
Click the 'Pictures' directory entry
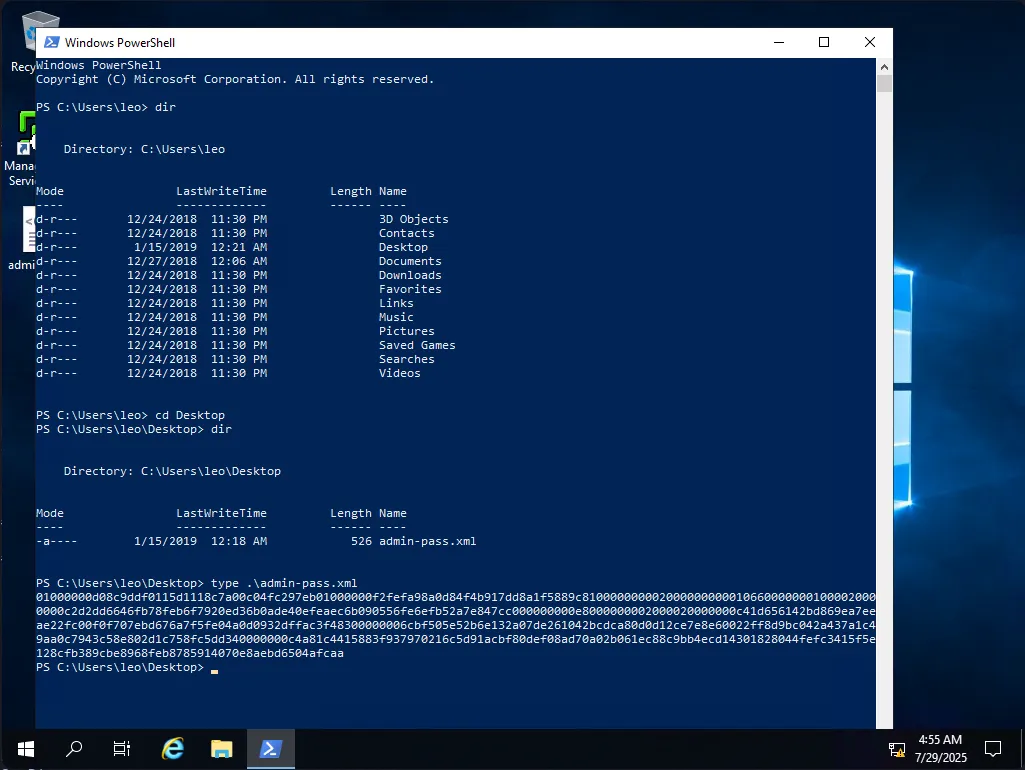click(407, 331)
